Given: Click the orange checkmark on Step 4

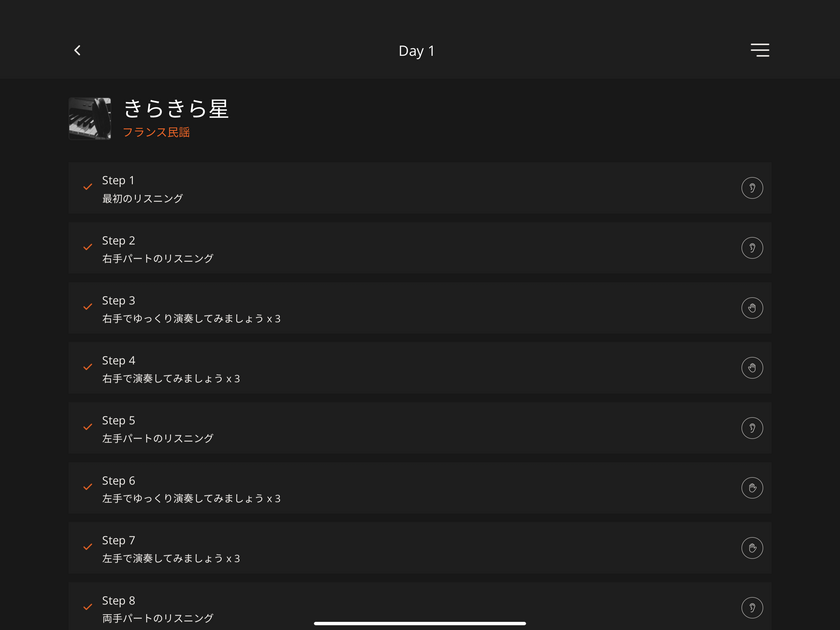Looking at the screenshot, I should pyautogui.click(x=88, y=367).
